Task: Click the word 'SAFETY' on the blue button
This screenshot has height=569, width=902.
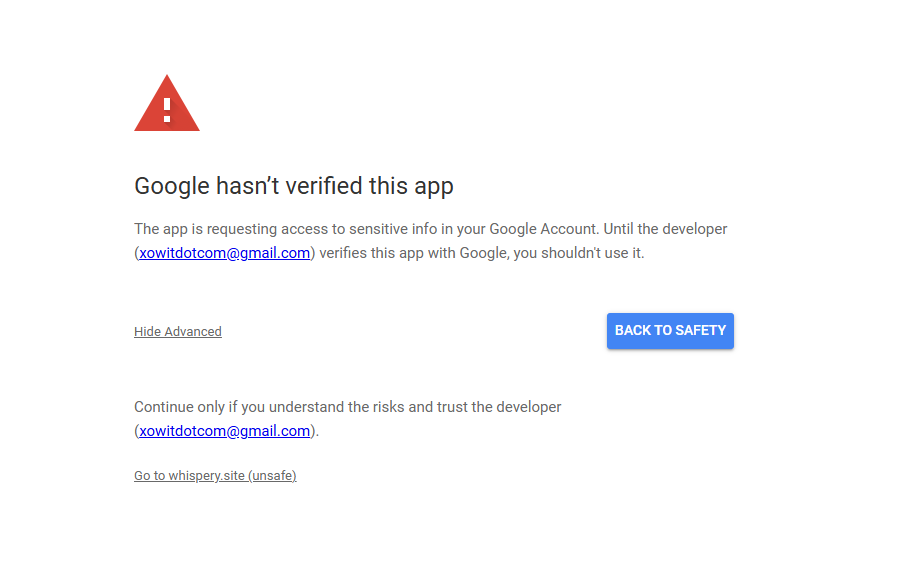Action: [x=701, y=331]
